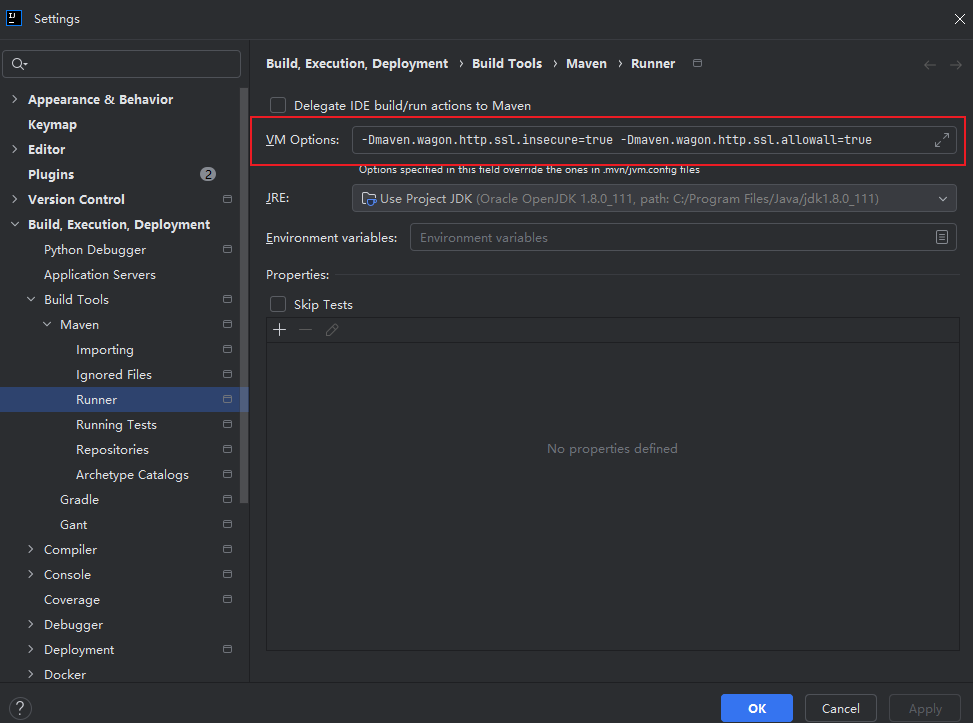Click the Runner breadcrumb

point(653,63)
